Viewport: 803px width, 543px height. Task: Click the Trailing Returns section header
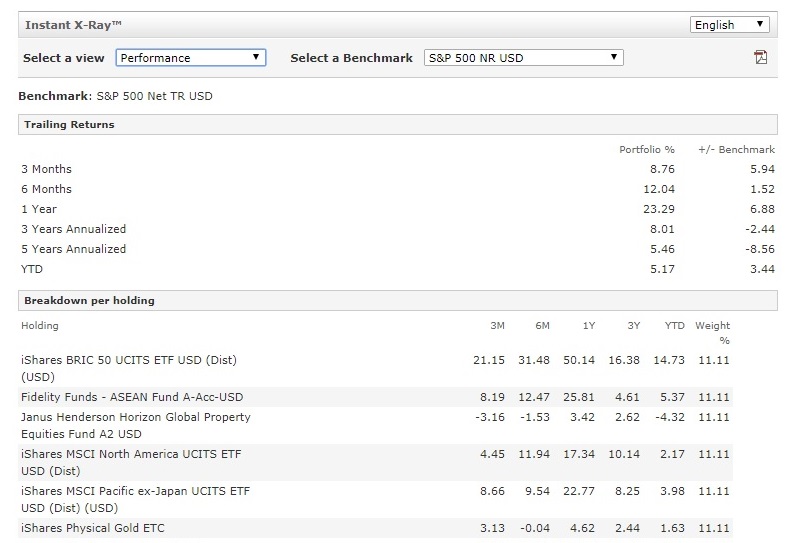397,124
